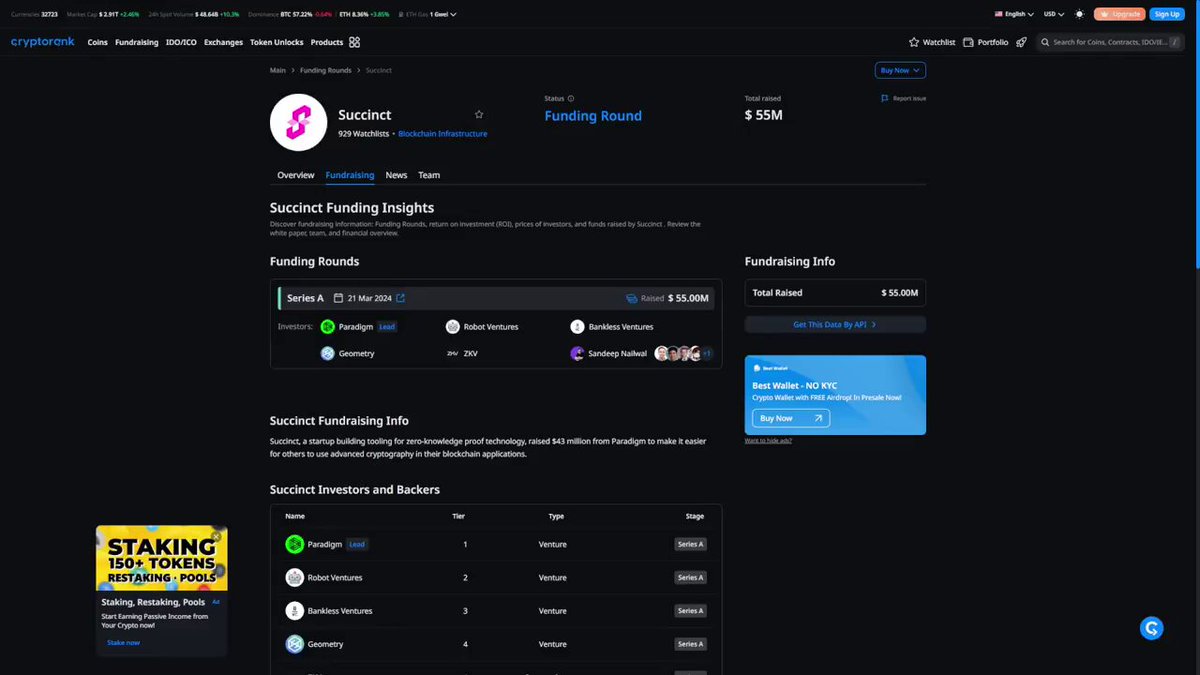Open the Fundraising nav menu

(x=137, y=42)
